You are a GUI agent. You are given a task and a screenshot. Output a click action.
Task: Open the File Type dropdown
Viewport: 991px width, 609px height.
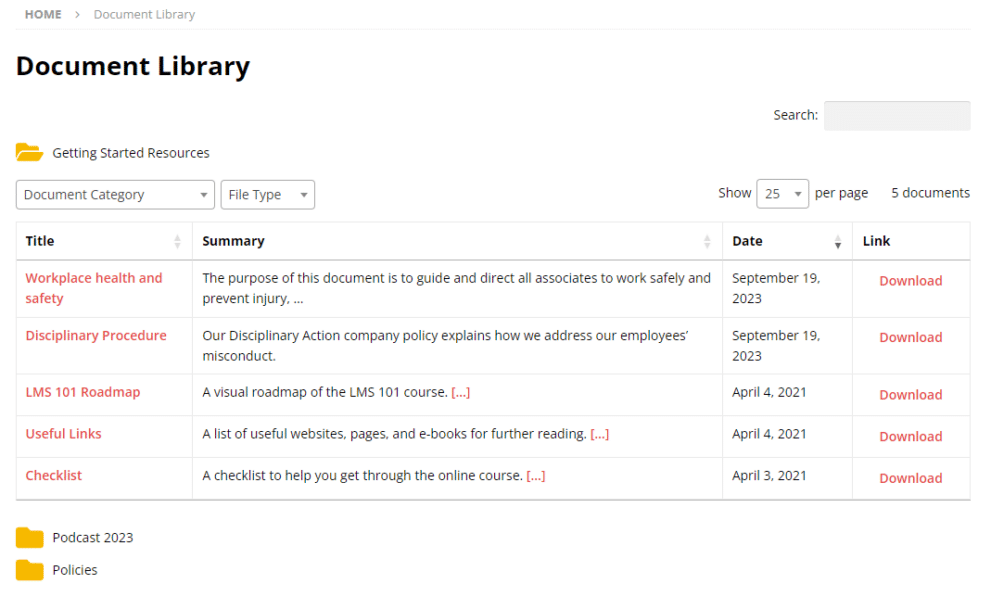pos(267,194)
